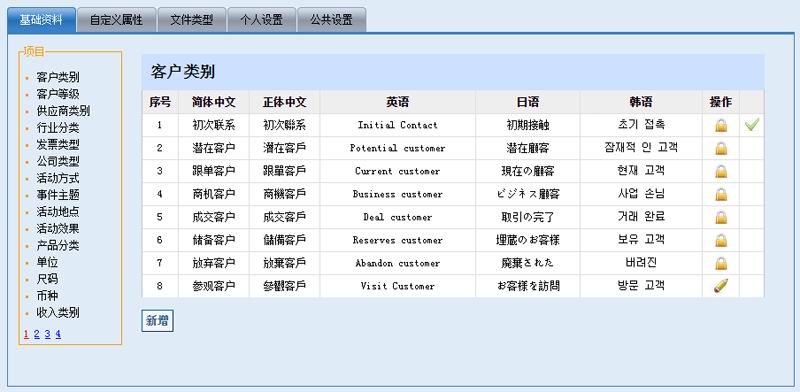Click green checkmark in first row

(x=752, y=125)
